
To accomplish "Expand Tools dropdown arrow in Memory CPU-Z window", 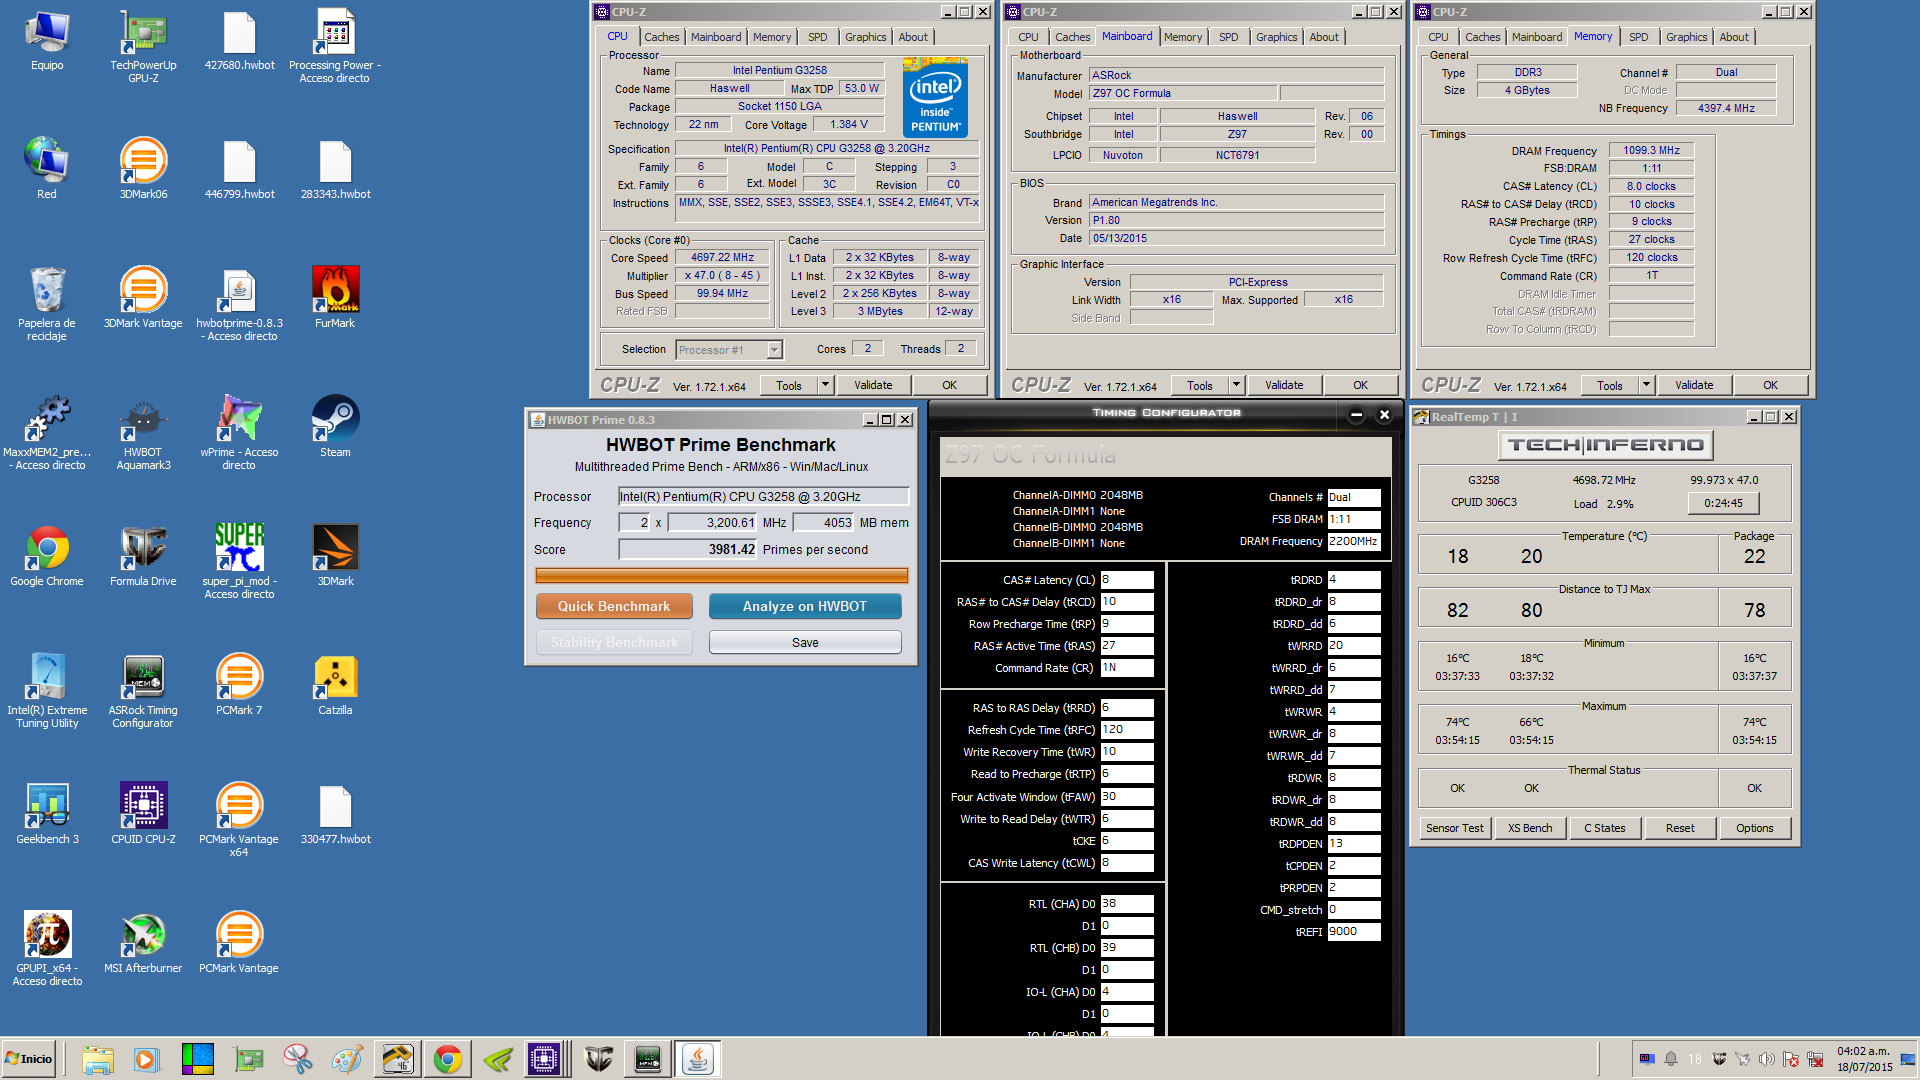I will click(x=1646, y=385).
